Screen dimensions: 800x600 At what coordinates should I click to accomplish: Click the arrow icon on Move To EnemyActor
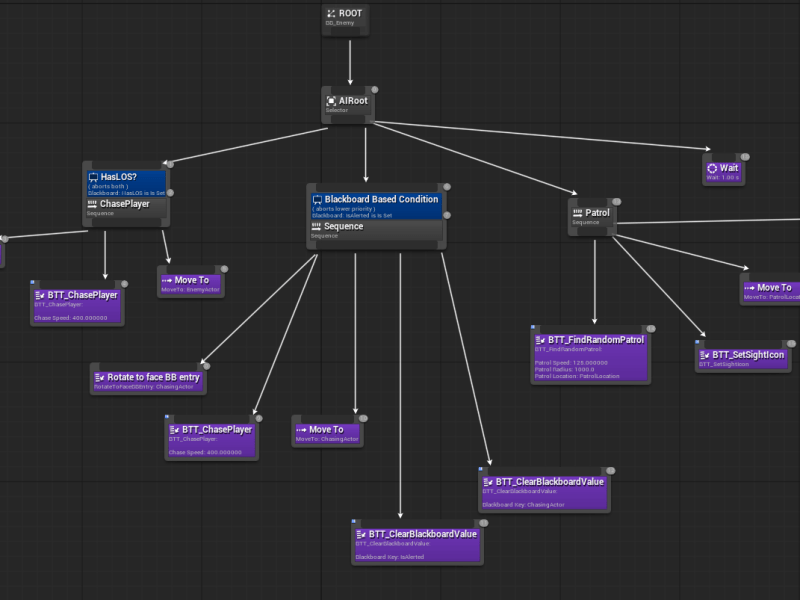click(166, 281)
